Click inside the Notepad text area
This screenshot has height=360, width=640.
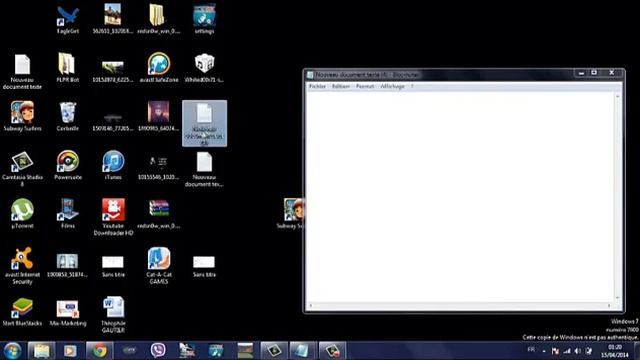coord(460,197)
